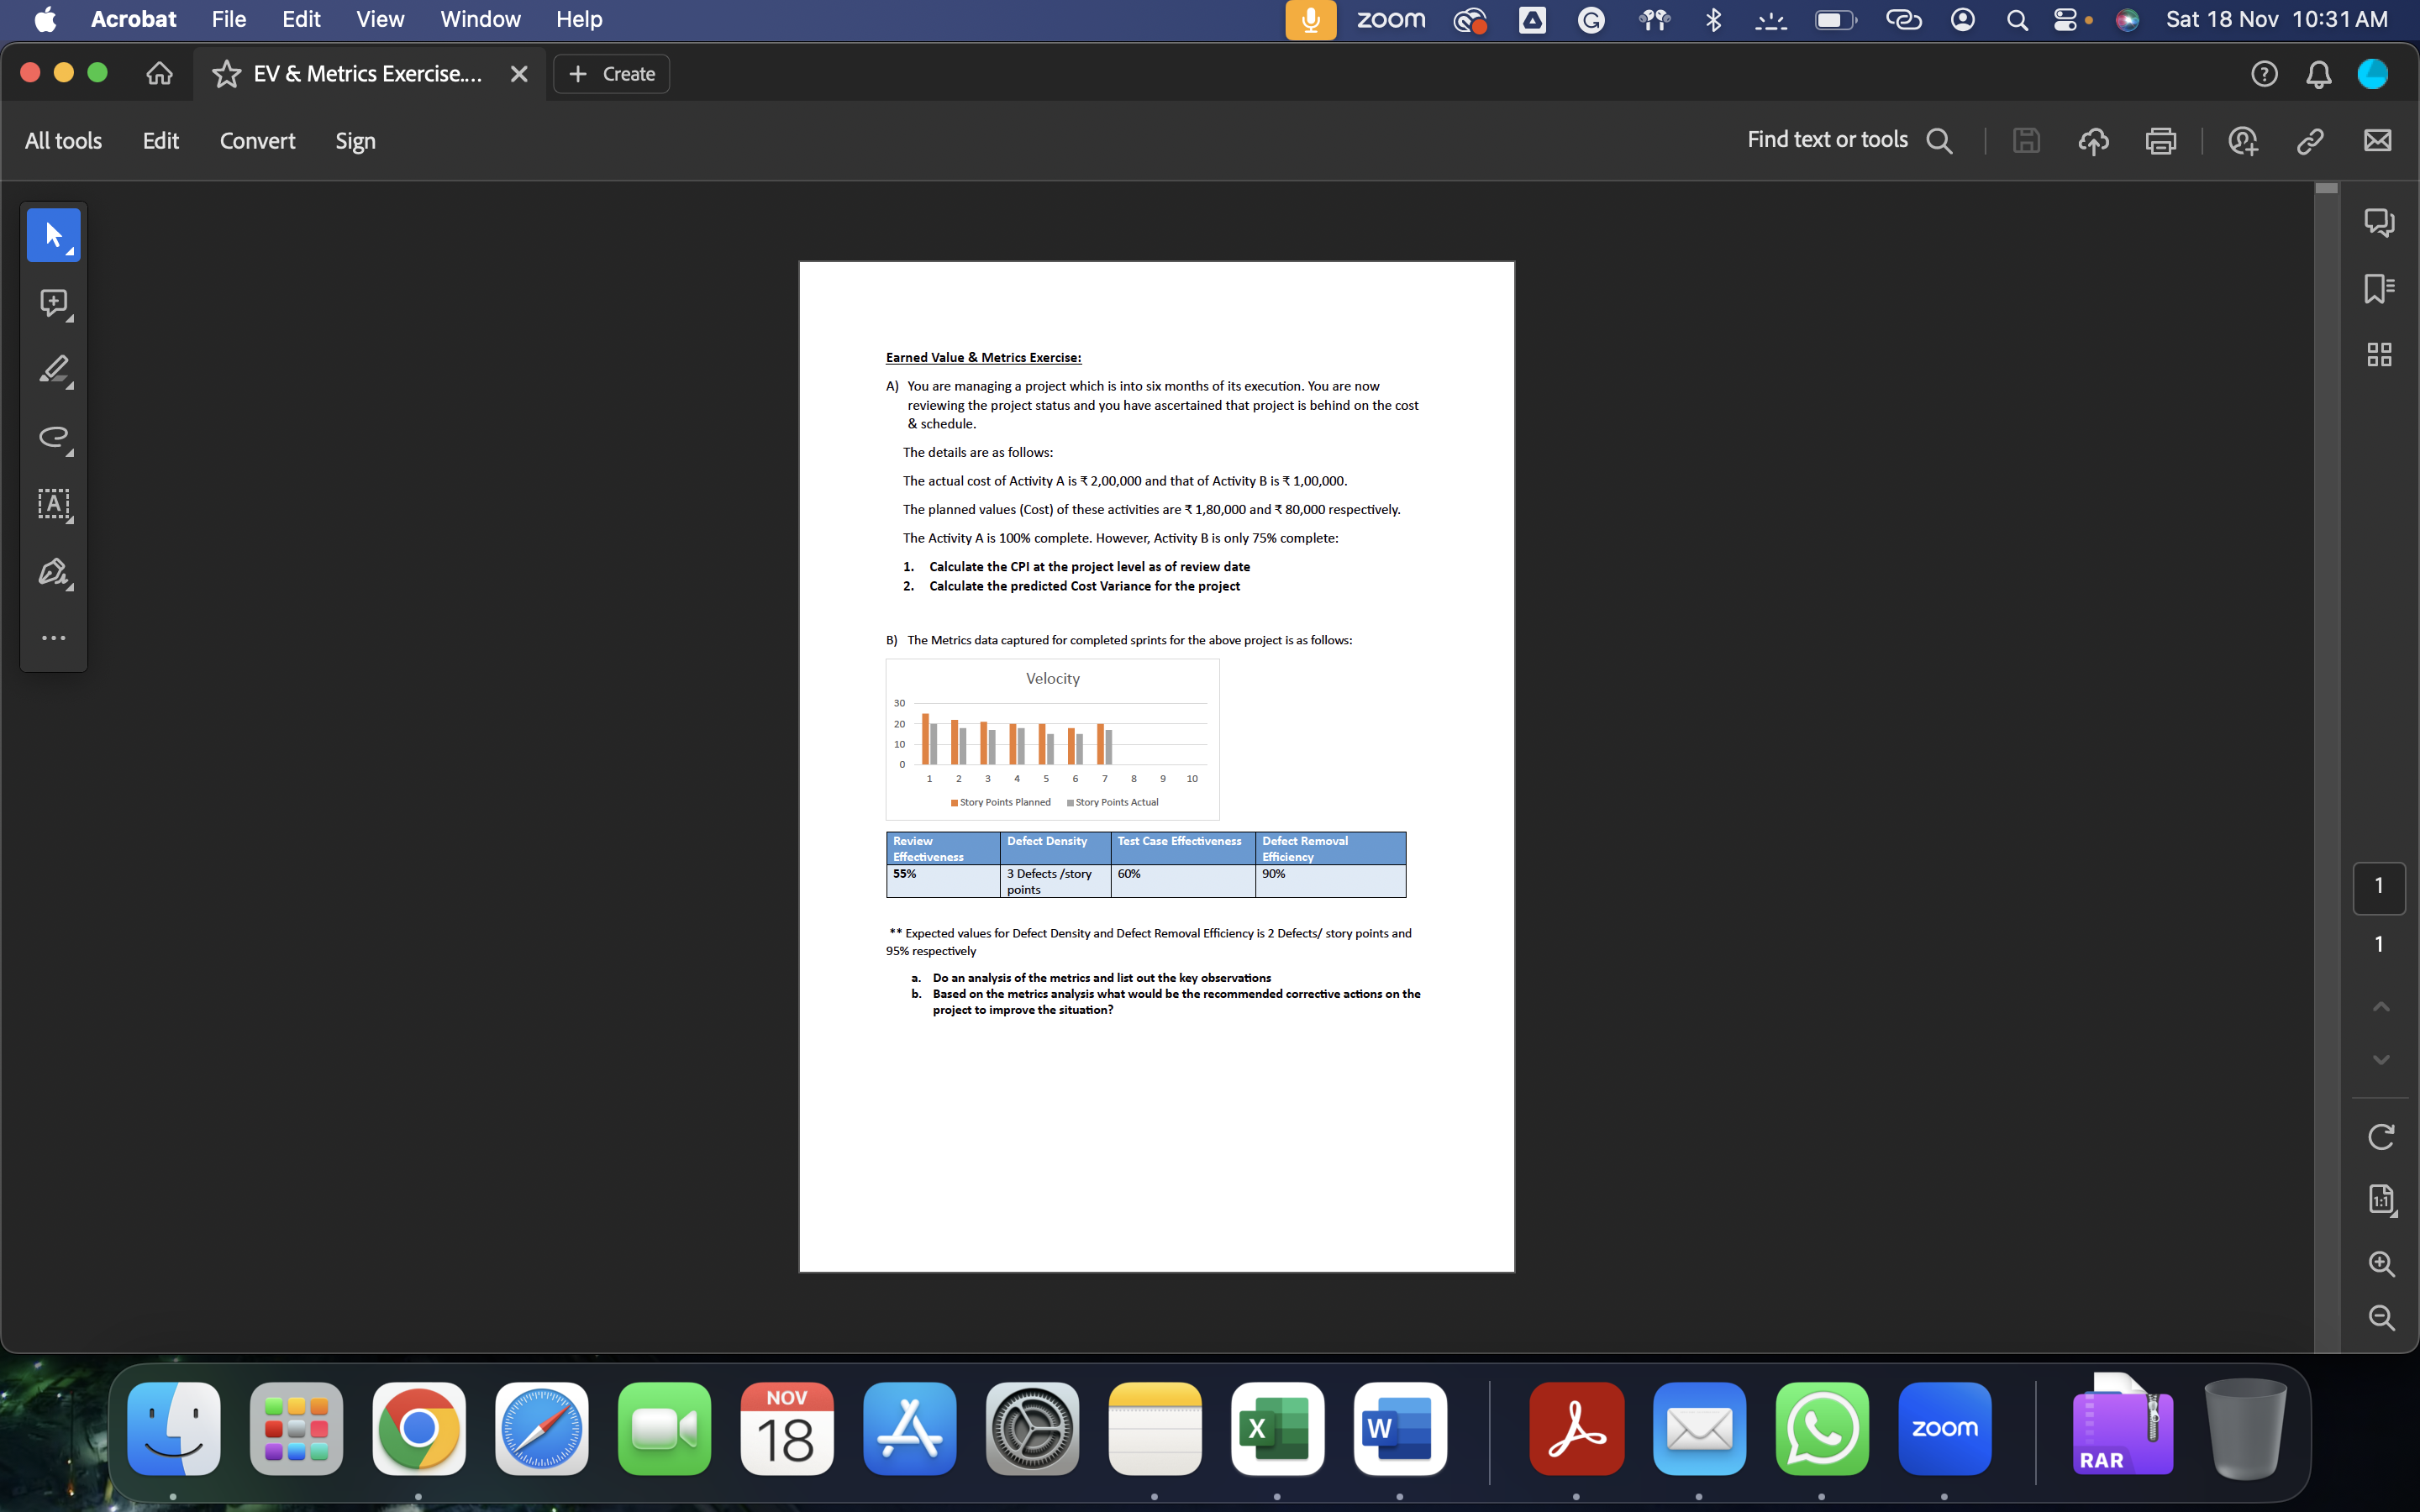Pick the Draw freeform tool
This screenshot has height=1512, width=2420.
[53, 438]
